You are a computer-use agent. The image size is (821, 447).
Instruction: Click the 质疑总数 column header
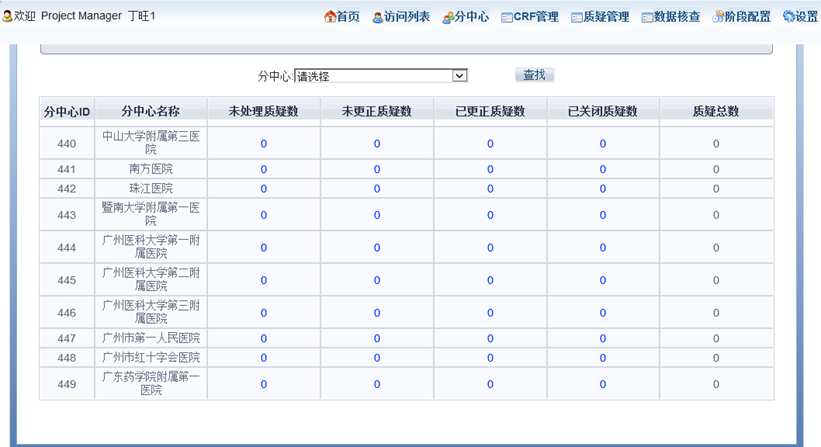tap(716, 111)
